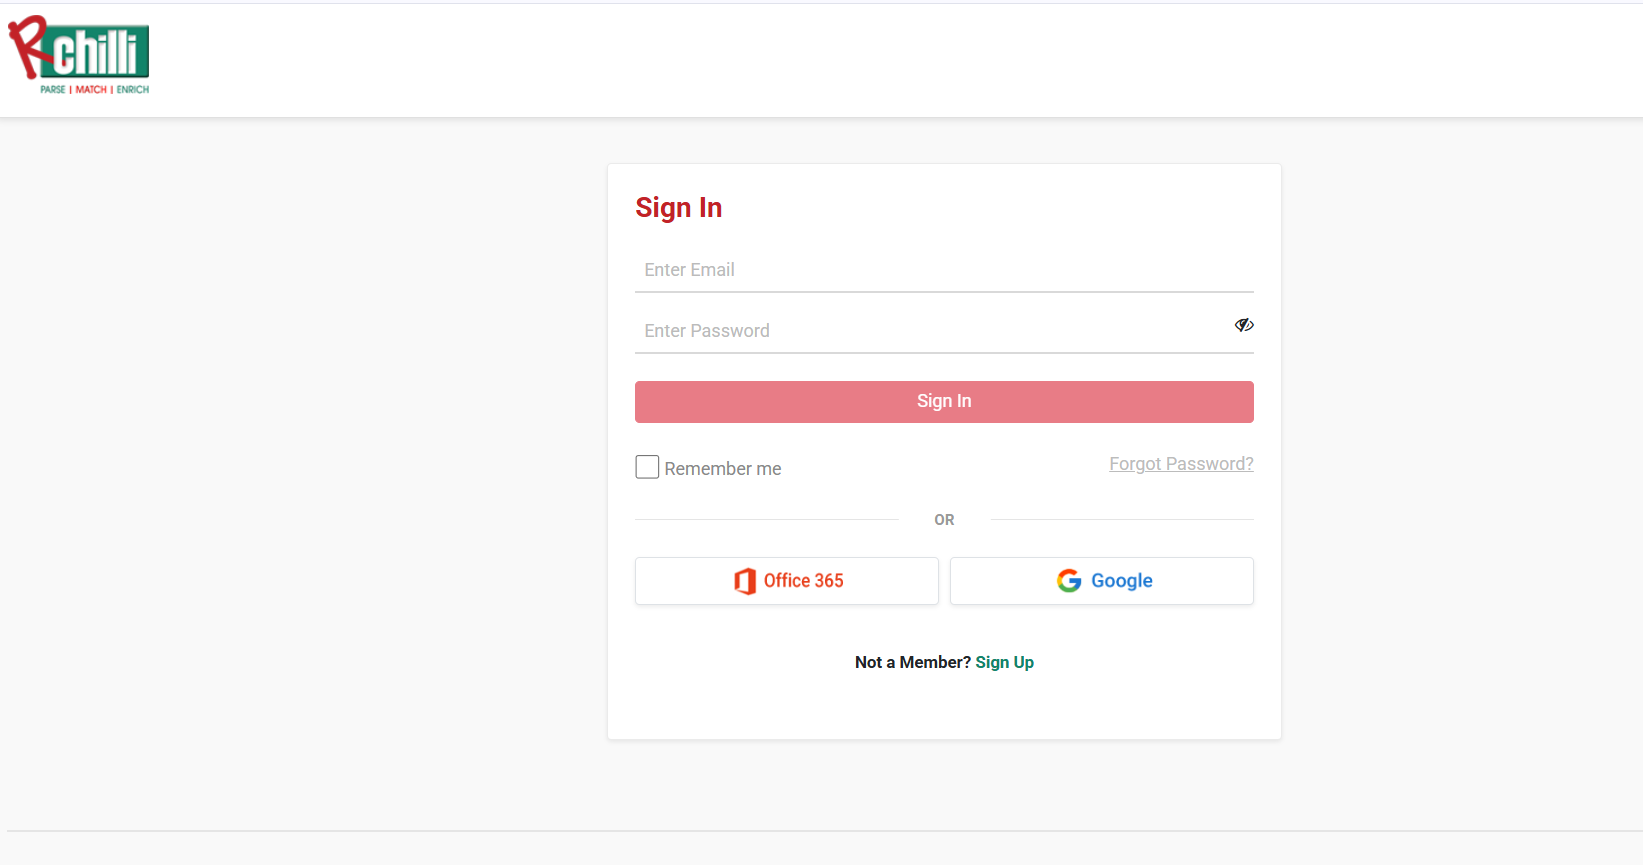Click the green chilli logo box
Screen dimensions: 1643x865
[100, 52]
